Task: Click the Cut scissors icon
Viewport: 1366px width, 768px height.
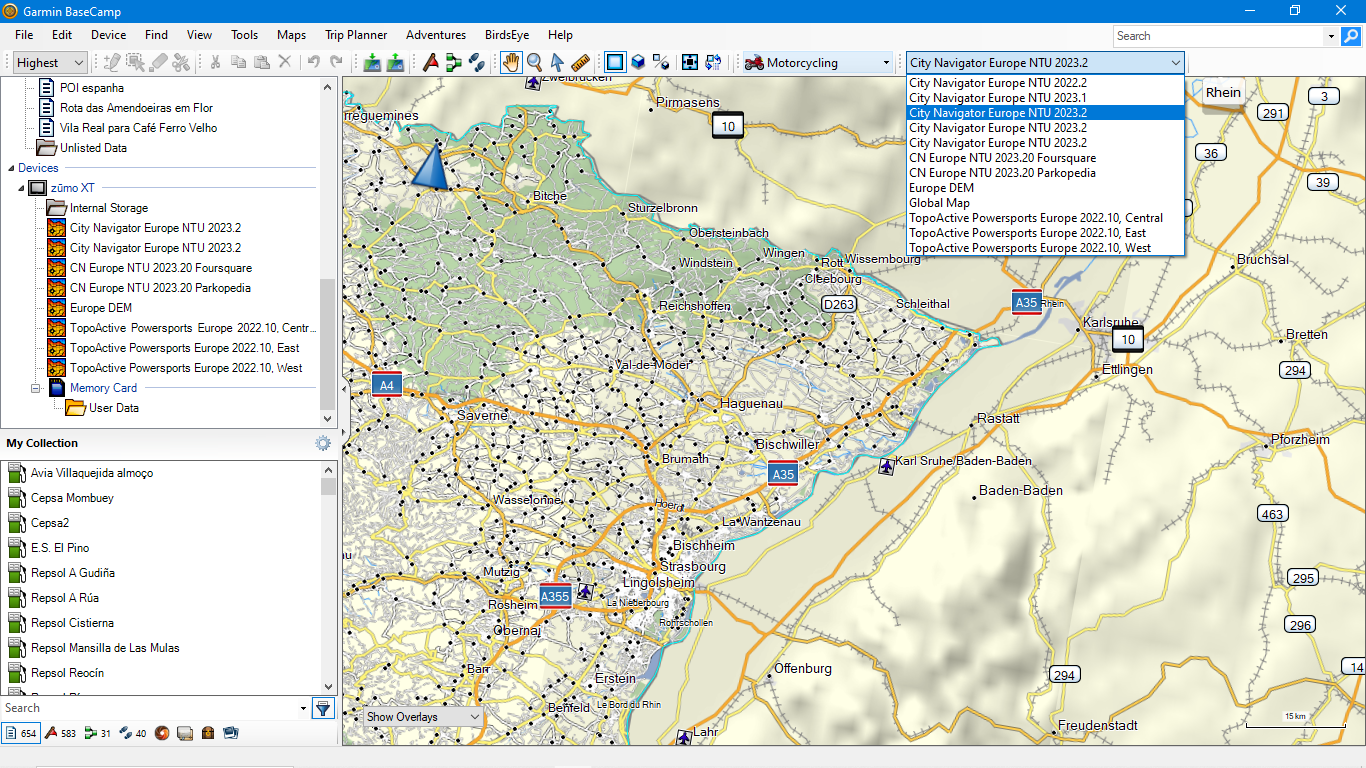Action: (215, 62)
